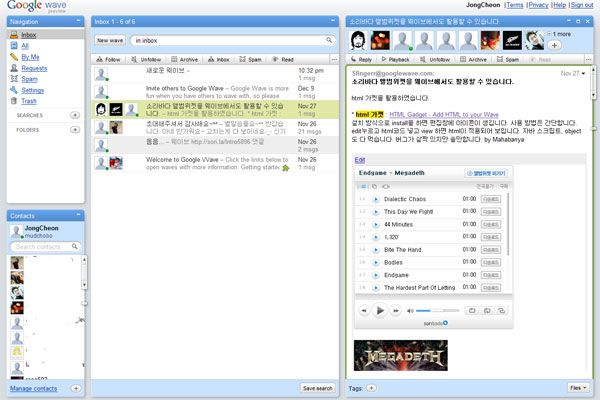
Task: Click the Edit link above the player
Action: click(x=360, y=160)
